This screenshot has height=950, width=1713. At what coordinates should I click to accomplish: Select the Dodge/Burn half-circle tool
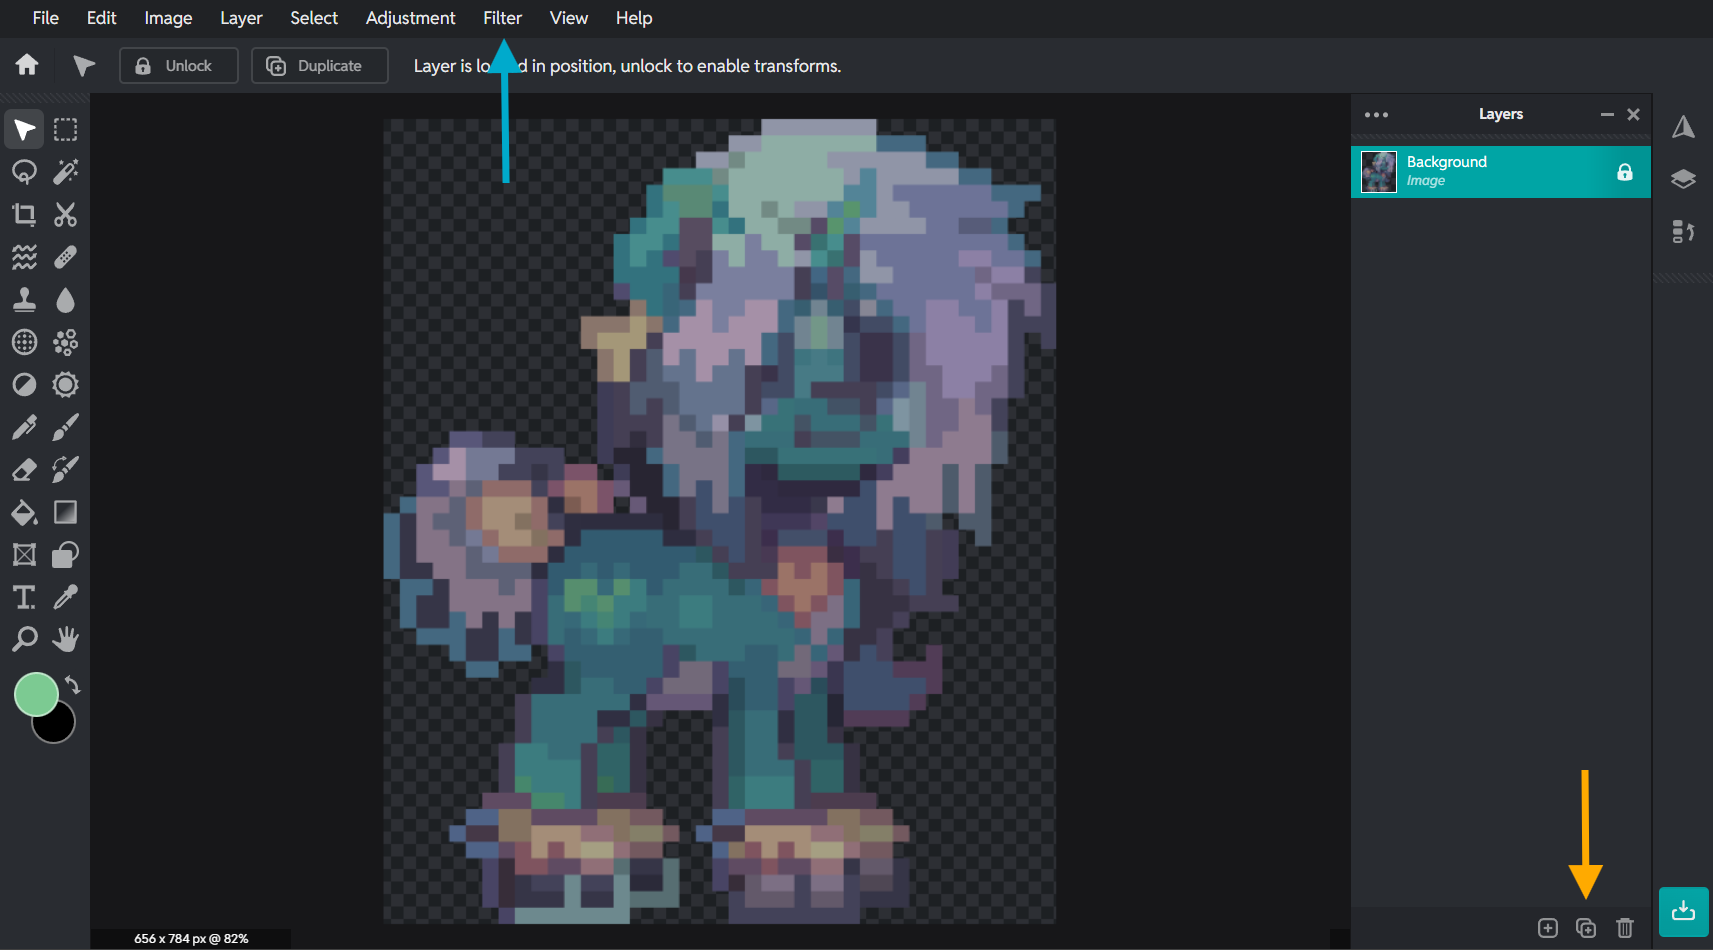24,385
